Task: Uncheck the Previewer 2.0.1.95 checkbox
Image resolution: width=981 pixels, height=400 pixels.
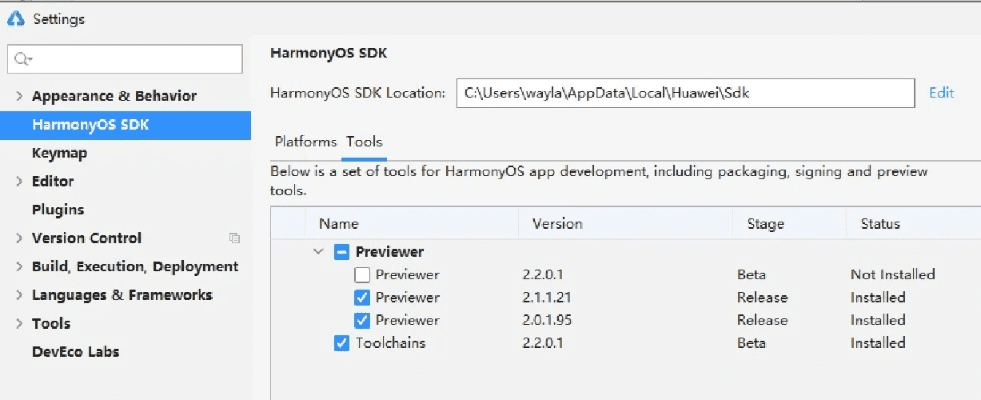Action: [362, 320]
